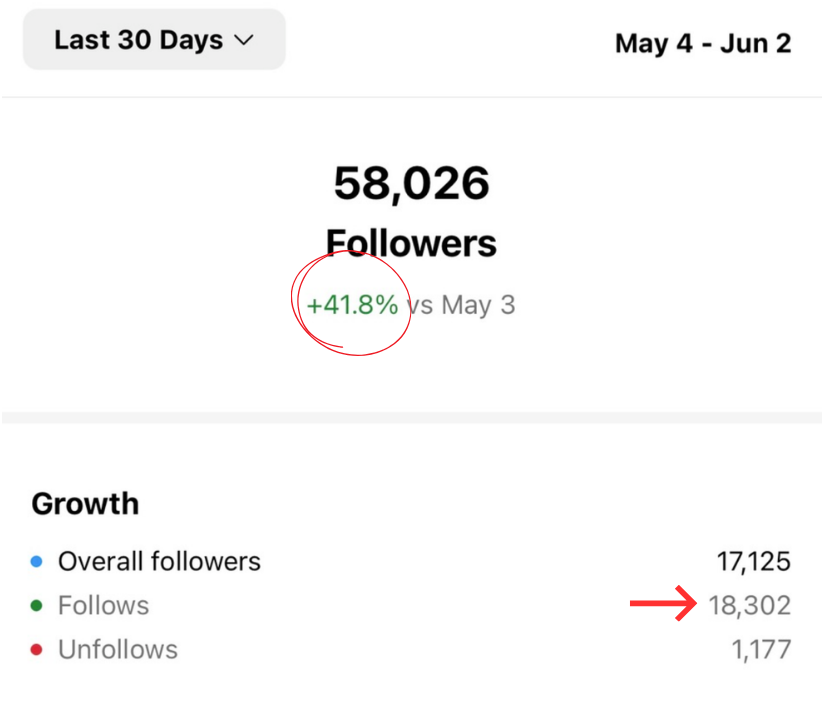The width and height of the screenshot is (823, 715).
Task: Select the May 4 - Jun 2 date range
Action: click(x=702, y=43)
